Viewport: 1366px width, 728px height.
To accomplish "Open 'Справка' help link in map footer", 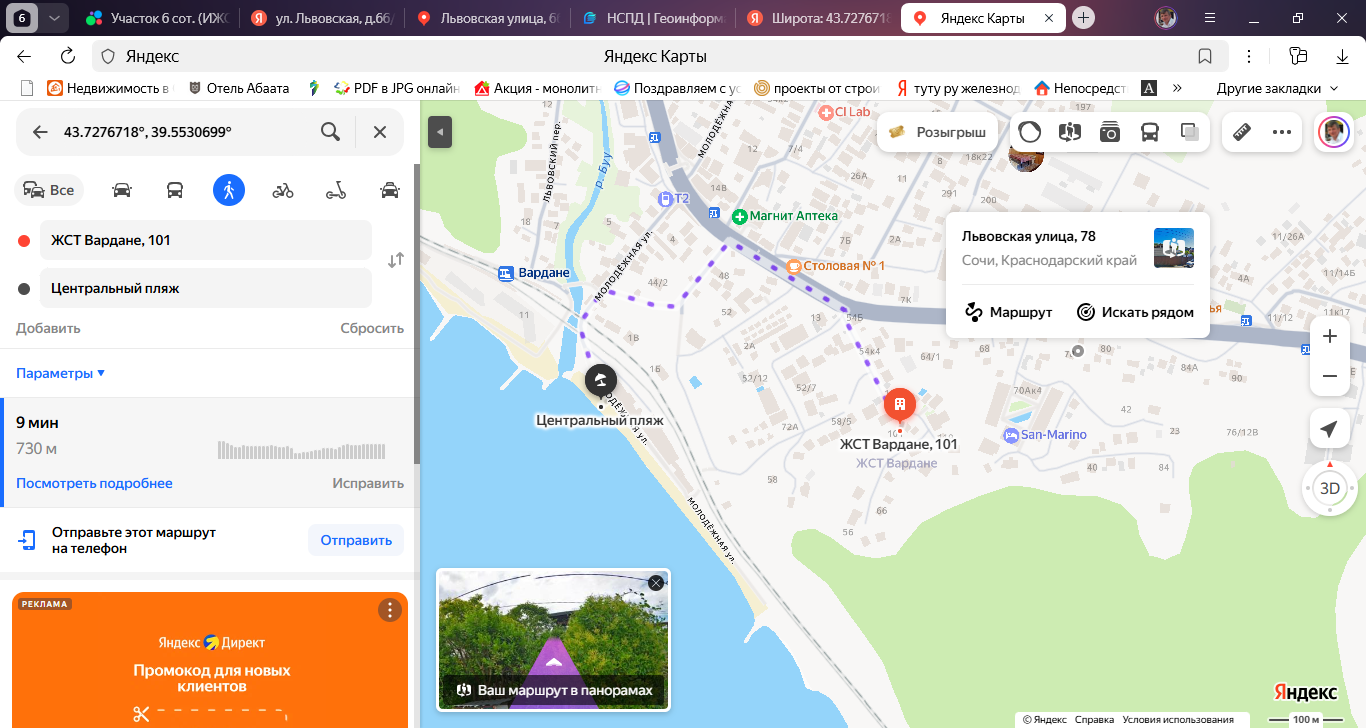I will click(1094, 719).
